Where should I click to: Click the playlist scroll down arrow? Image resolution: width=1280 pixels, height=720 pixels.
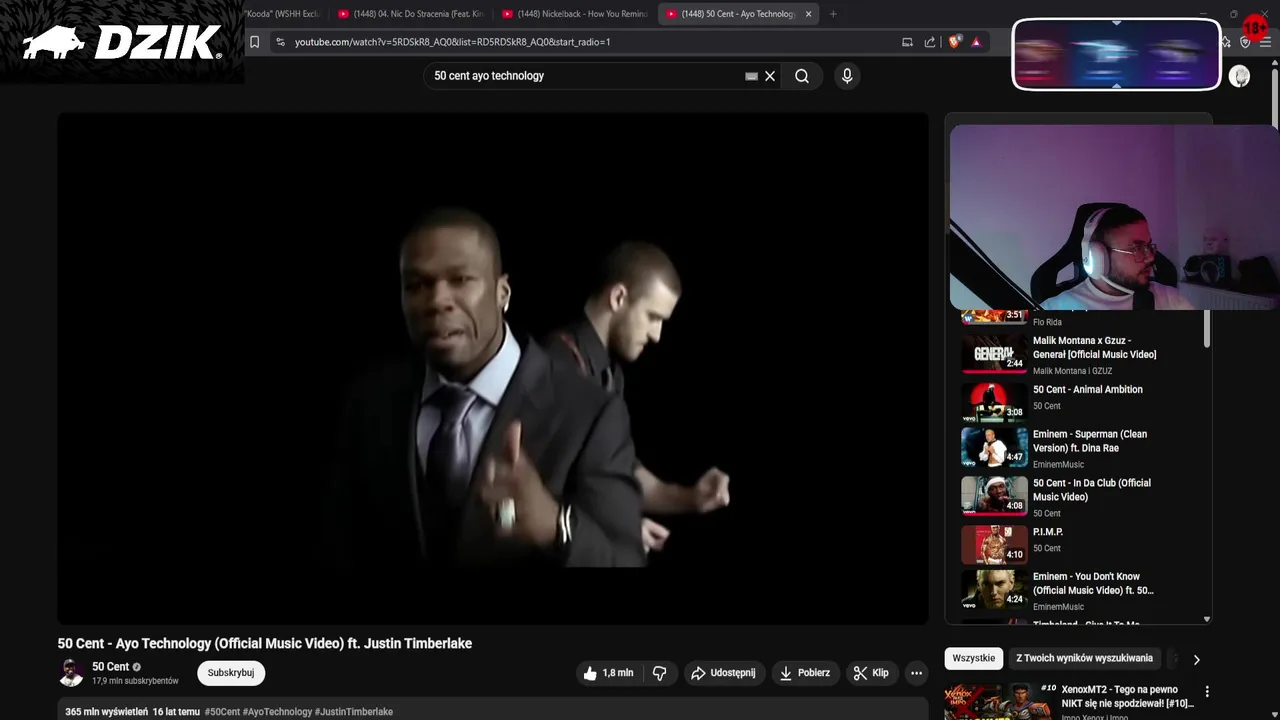pos(1207,619)
